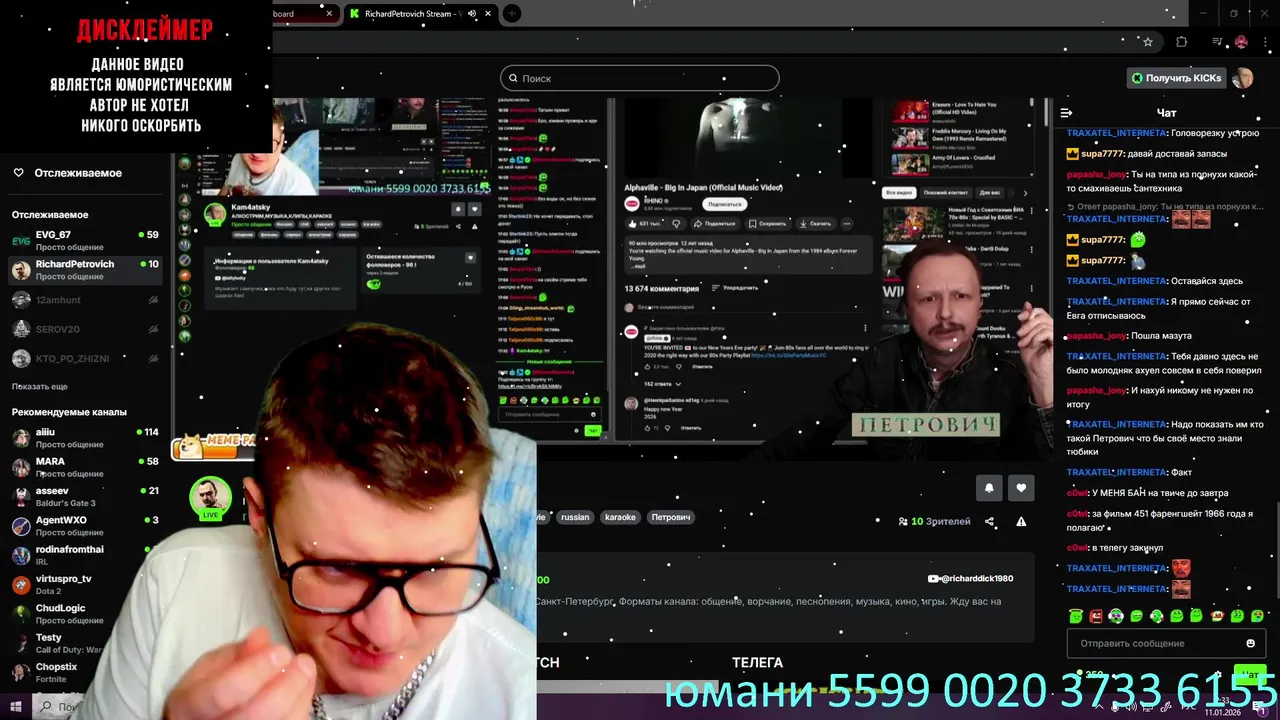
Task: Click the Отслеживаемое heart icon header
Action: click(67, 173)
